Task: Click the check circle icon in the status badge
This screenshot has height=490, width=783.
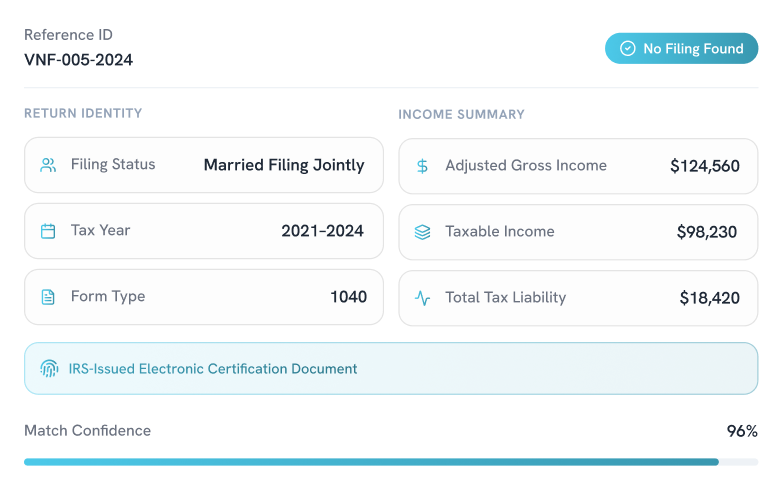Action: (x=628, y=48)
